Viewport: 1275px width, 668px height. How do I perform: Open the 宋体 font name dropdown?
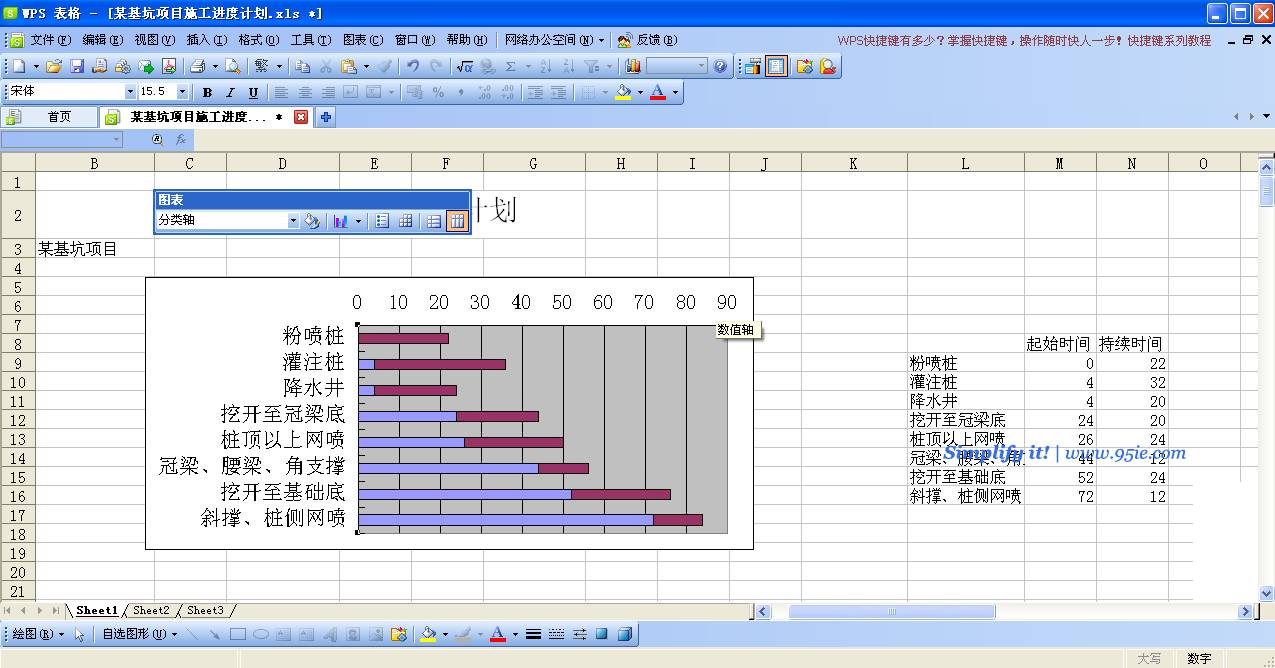[x=130, y=92]
